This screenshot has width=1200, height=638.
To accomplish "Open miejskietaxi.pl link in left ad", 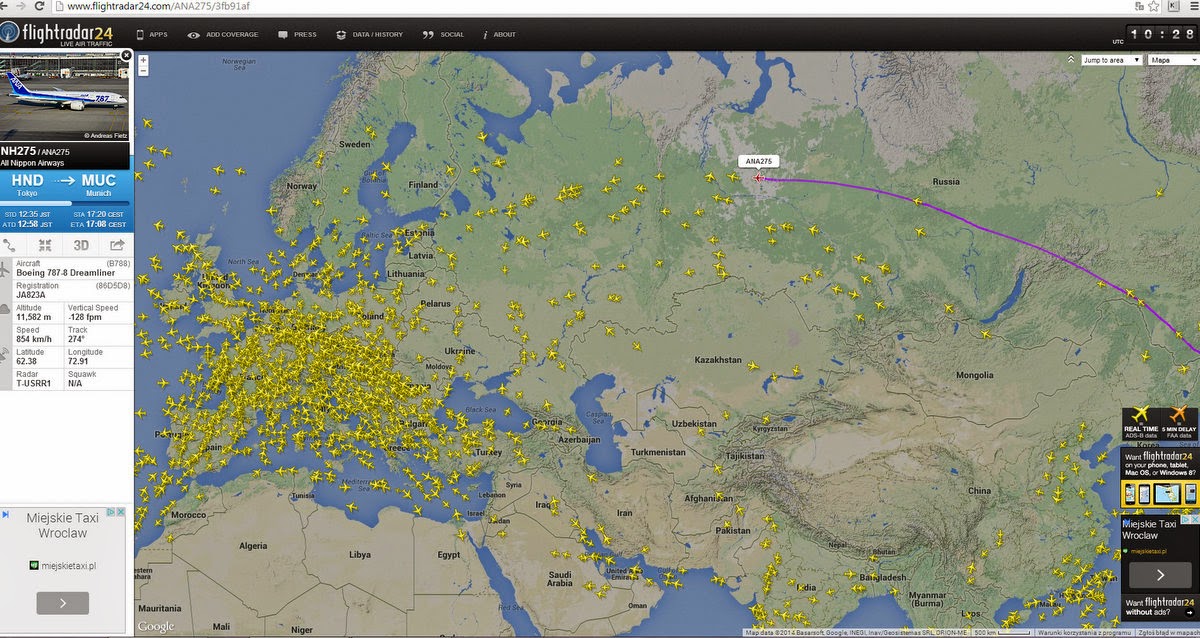I will click(x=69, y=565).
